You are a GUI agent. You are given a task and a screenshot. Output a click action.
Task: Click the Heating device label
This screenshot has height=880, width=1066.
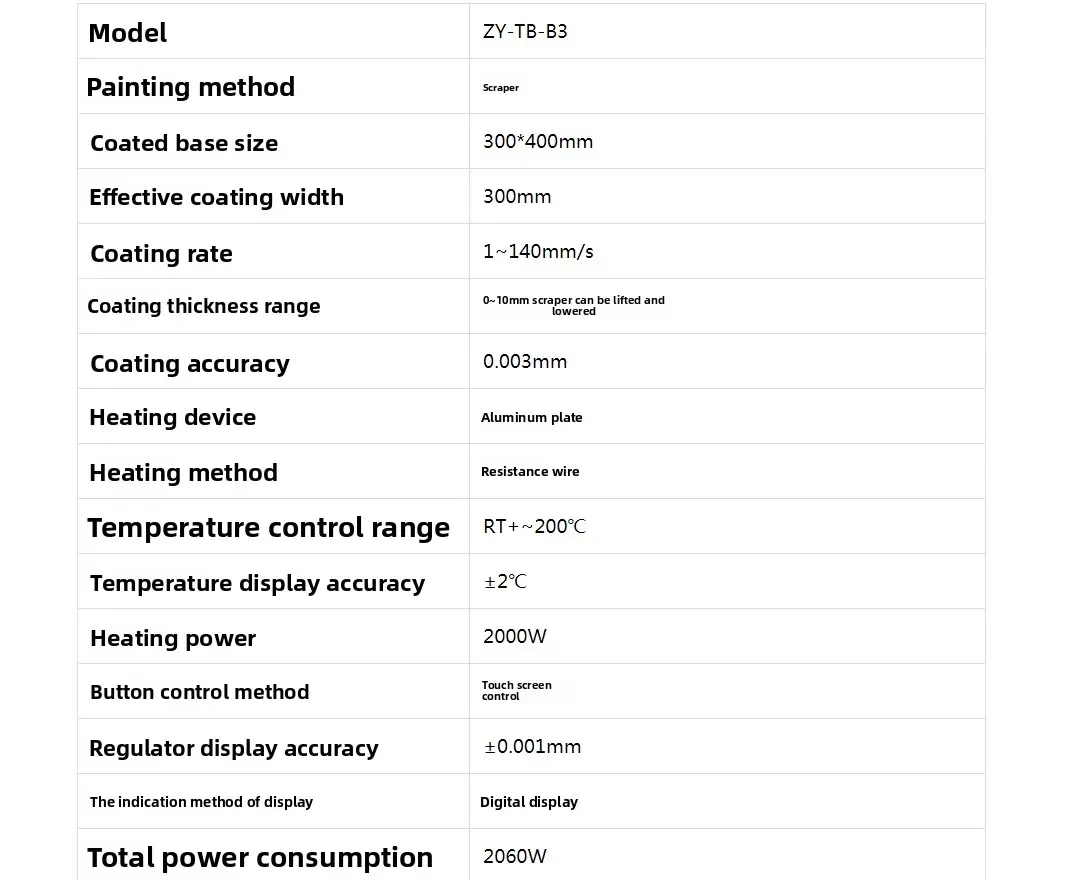pos(172,417)
